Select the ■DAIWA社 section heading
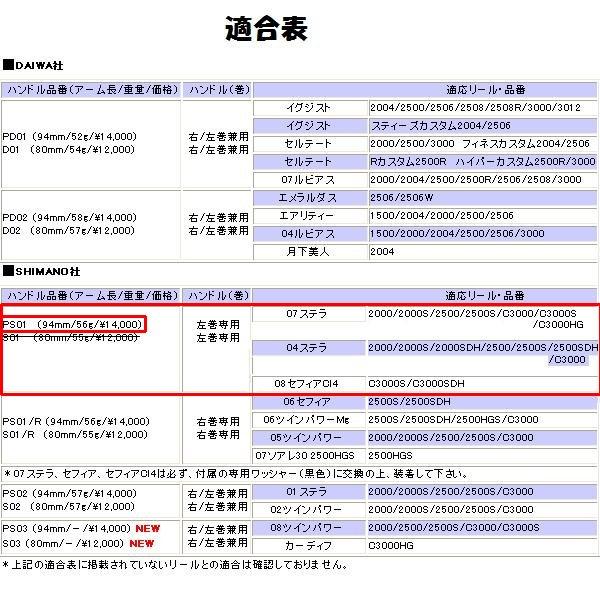600x600 pixels. pos(33,65)
